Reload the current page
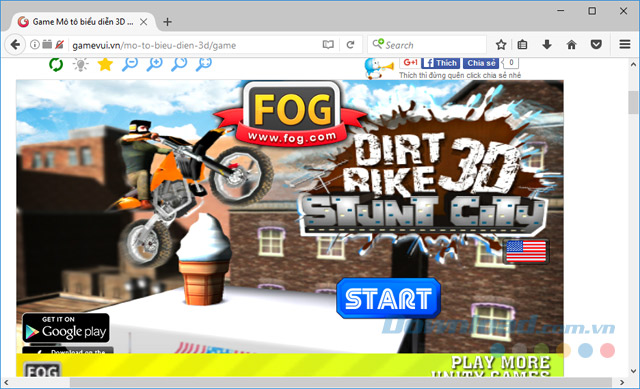This screenshot has height=389, width=640. click(350, 44)
